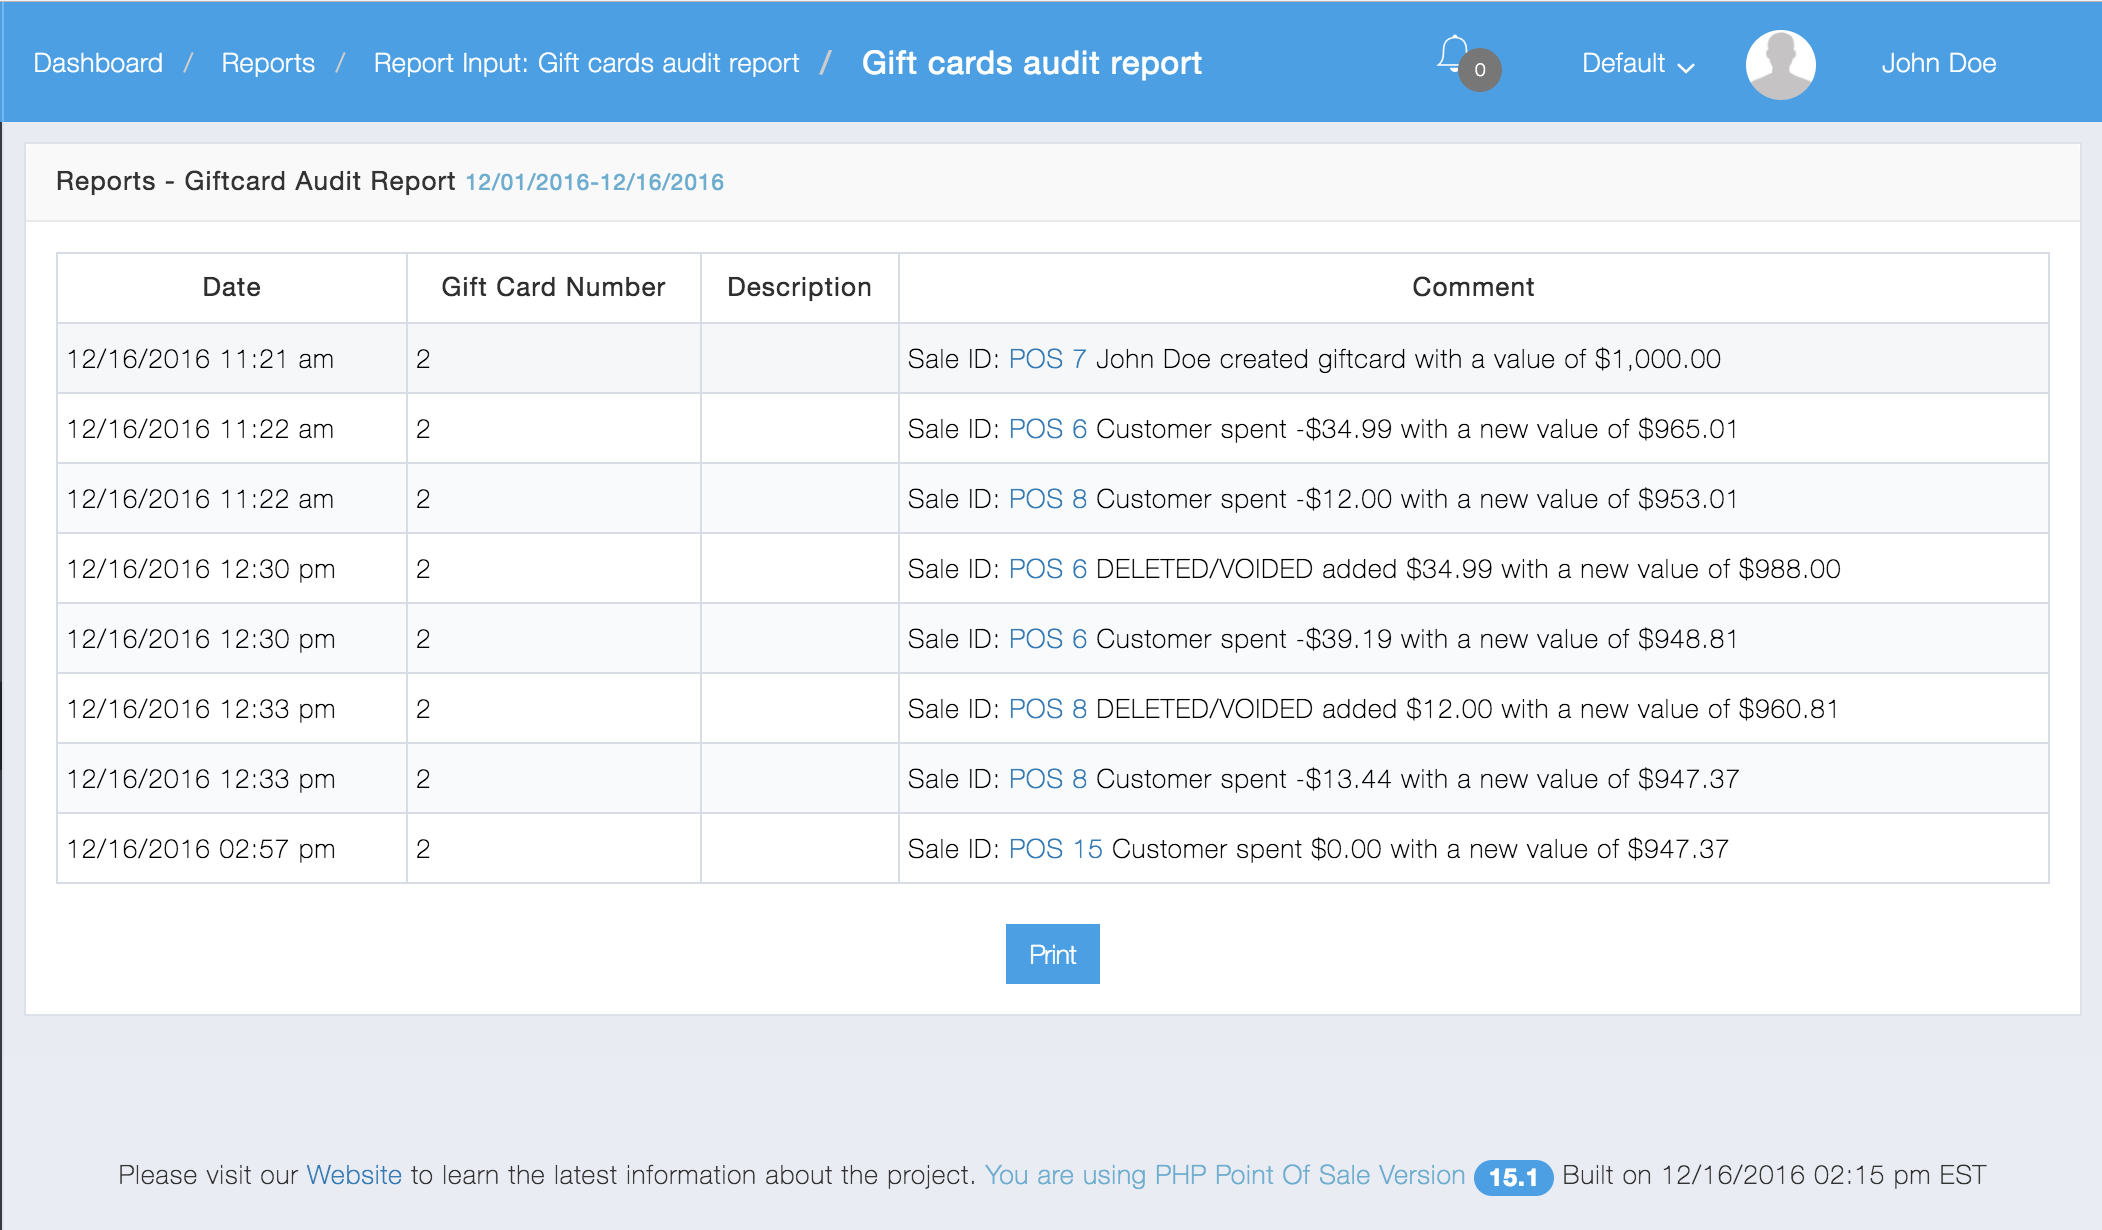Navigate to the Dashboard breadcrumb
The height and width of the screenshot is (1230, 2102).
pyautogui.click(x=98, y=62)
